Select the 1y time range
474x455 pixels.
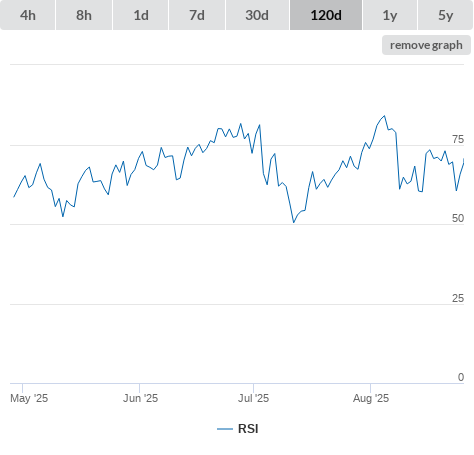point(390,15)
